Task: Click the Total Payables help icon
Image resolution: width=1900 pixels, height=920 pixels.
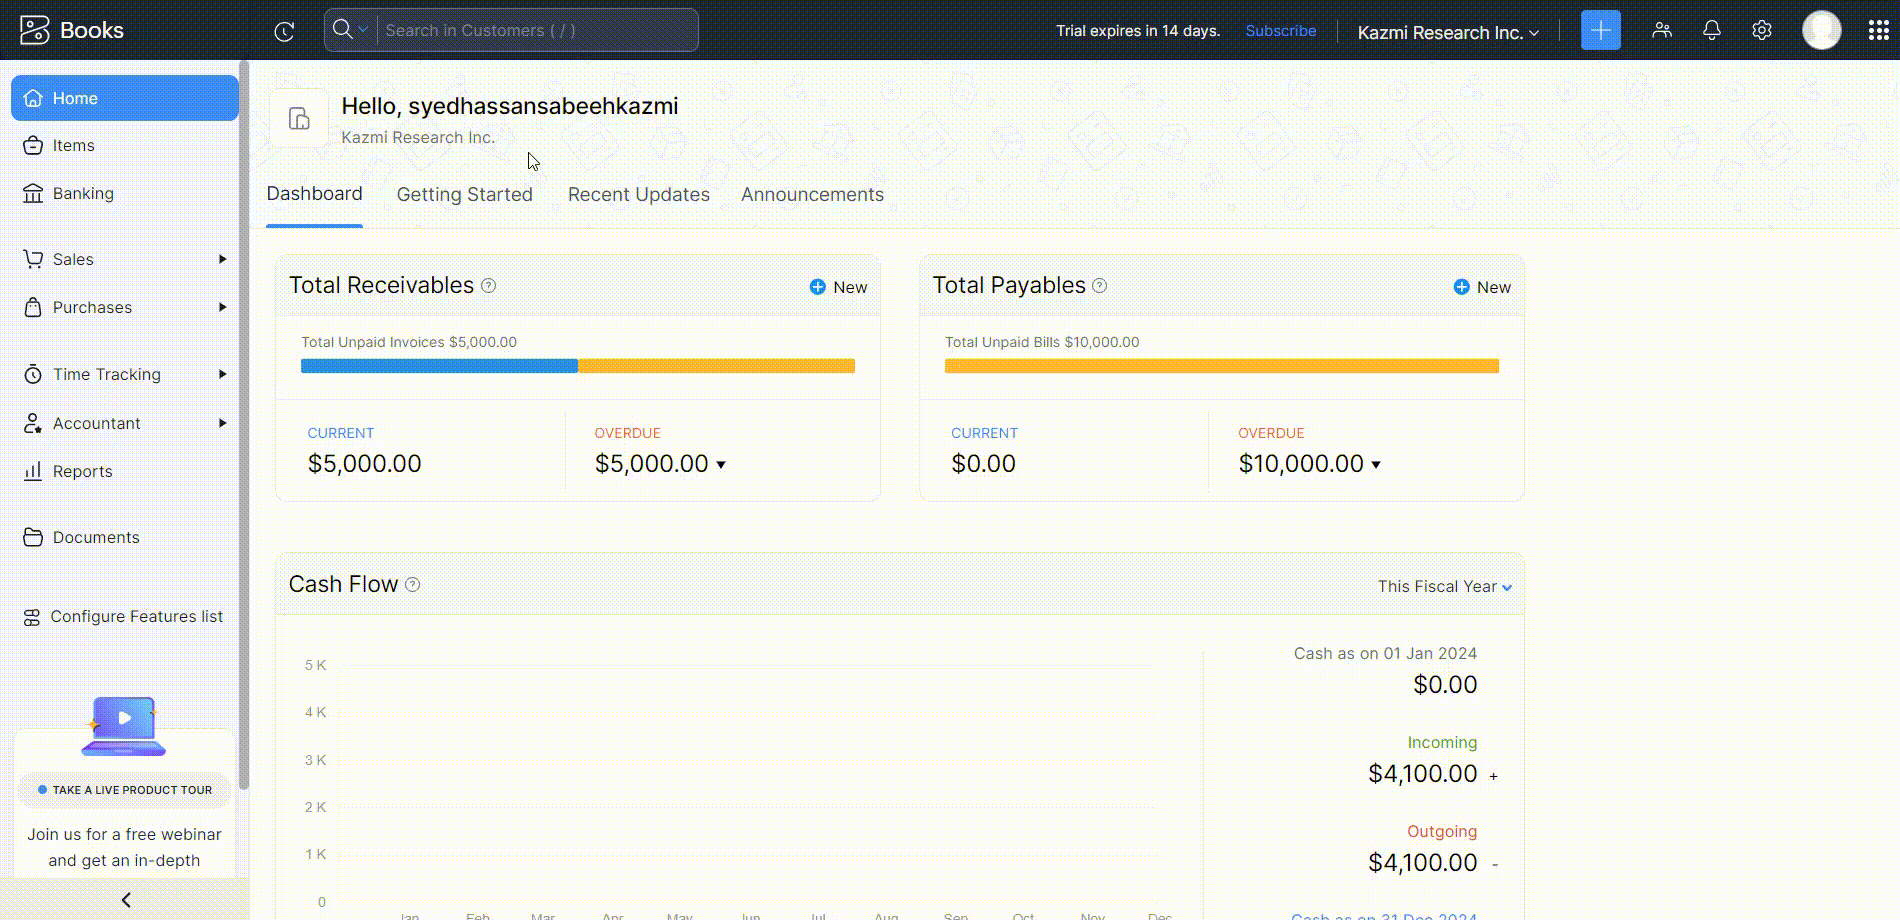Action: pos(1099,285)
